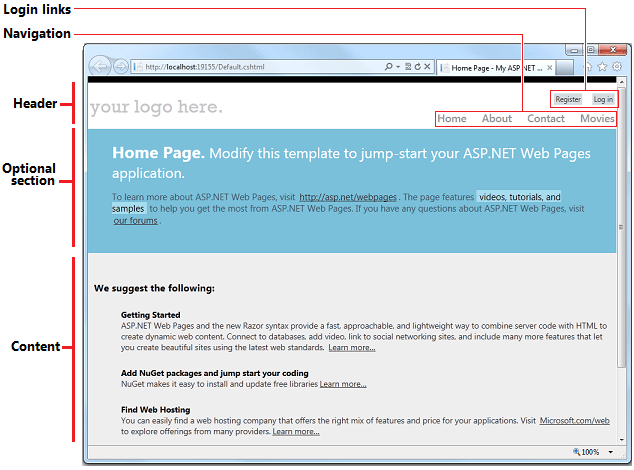Viewport: 634px width, 470px height.
Task: Open the 'our forums' link
Action: [x=135, y=220]
